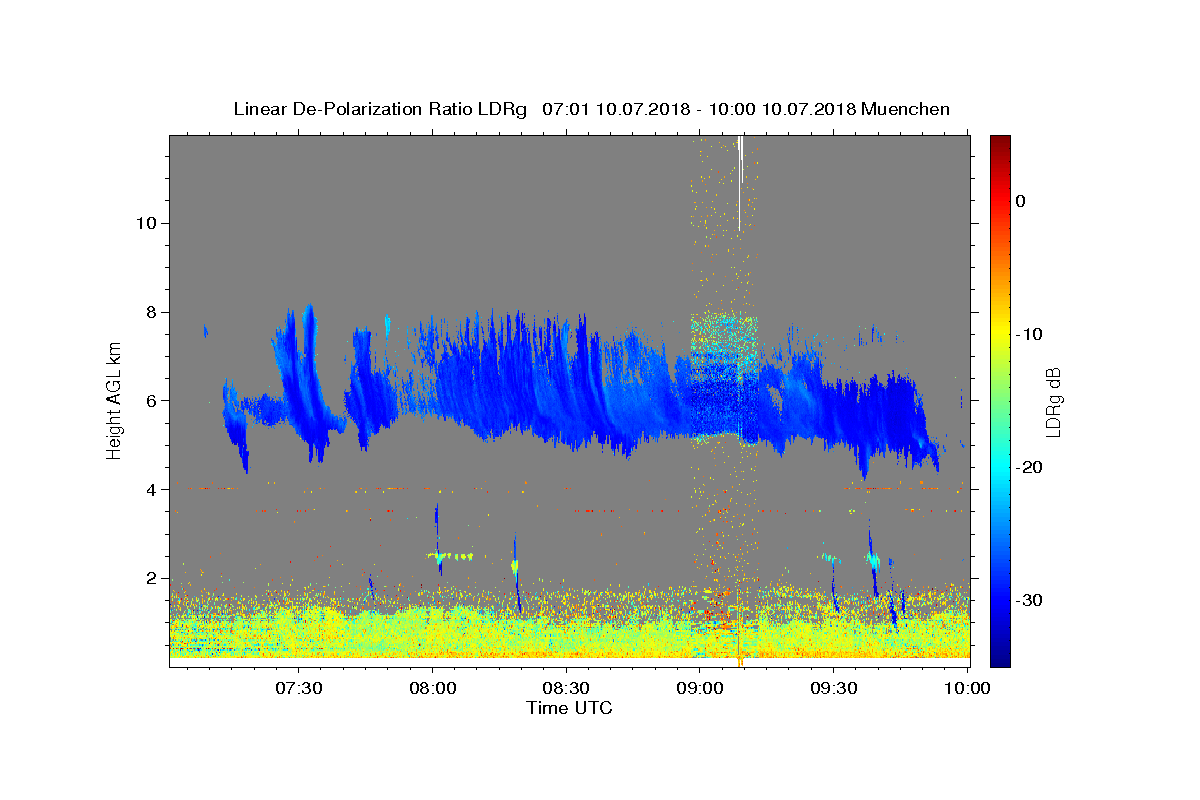Click the colorbar value '-20'

pyautogui.click(x=1029, y=467)
